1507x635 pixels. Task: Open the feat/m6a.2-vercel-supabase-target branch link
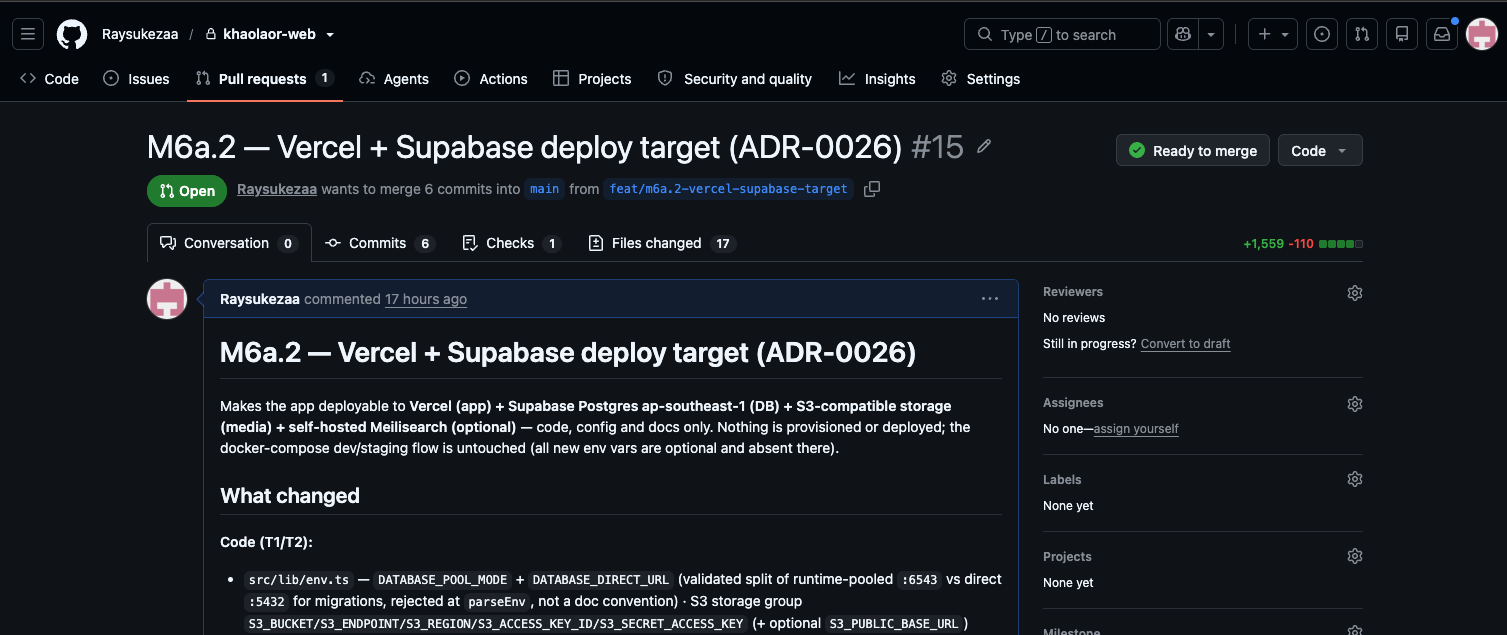tap(728, 189)
